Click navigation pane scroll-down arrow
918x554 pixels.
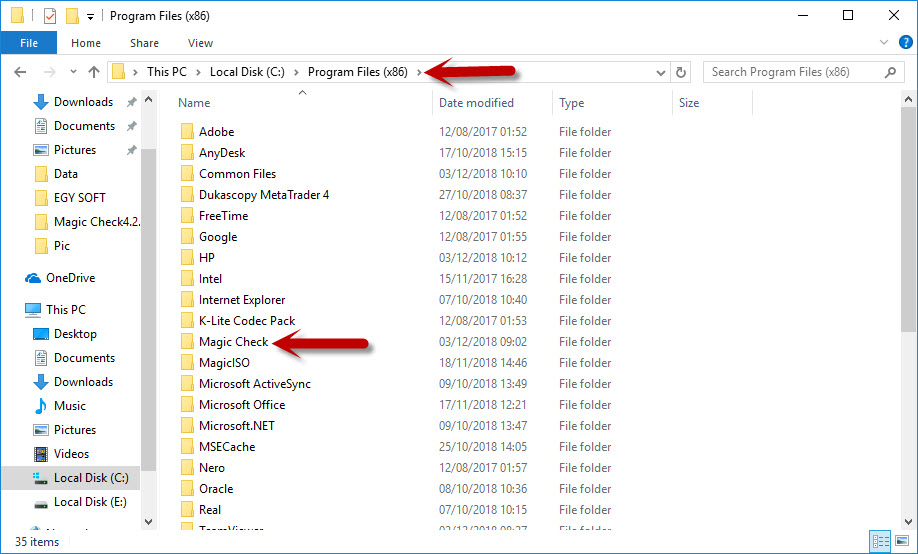click(149, 521)
